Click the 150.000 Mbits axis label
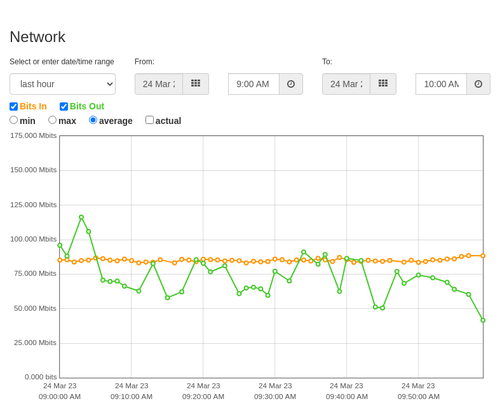This screenshot has height=403, width=500. click(x=33, y=170)
